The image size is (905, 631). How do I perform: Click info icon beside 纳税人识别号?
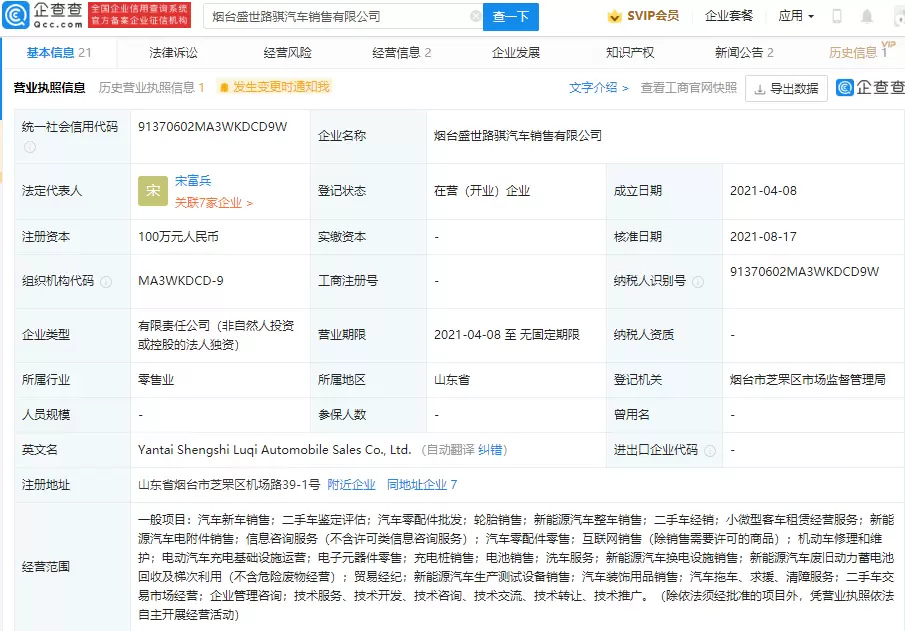698,282
